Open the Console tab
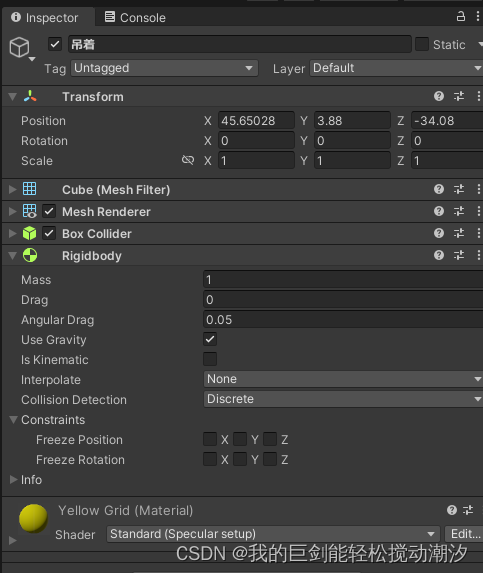 (x=135, y=18)
